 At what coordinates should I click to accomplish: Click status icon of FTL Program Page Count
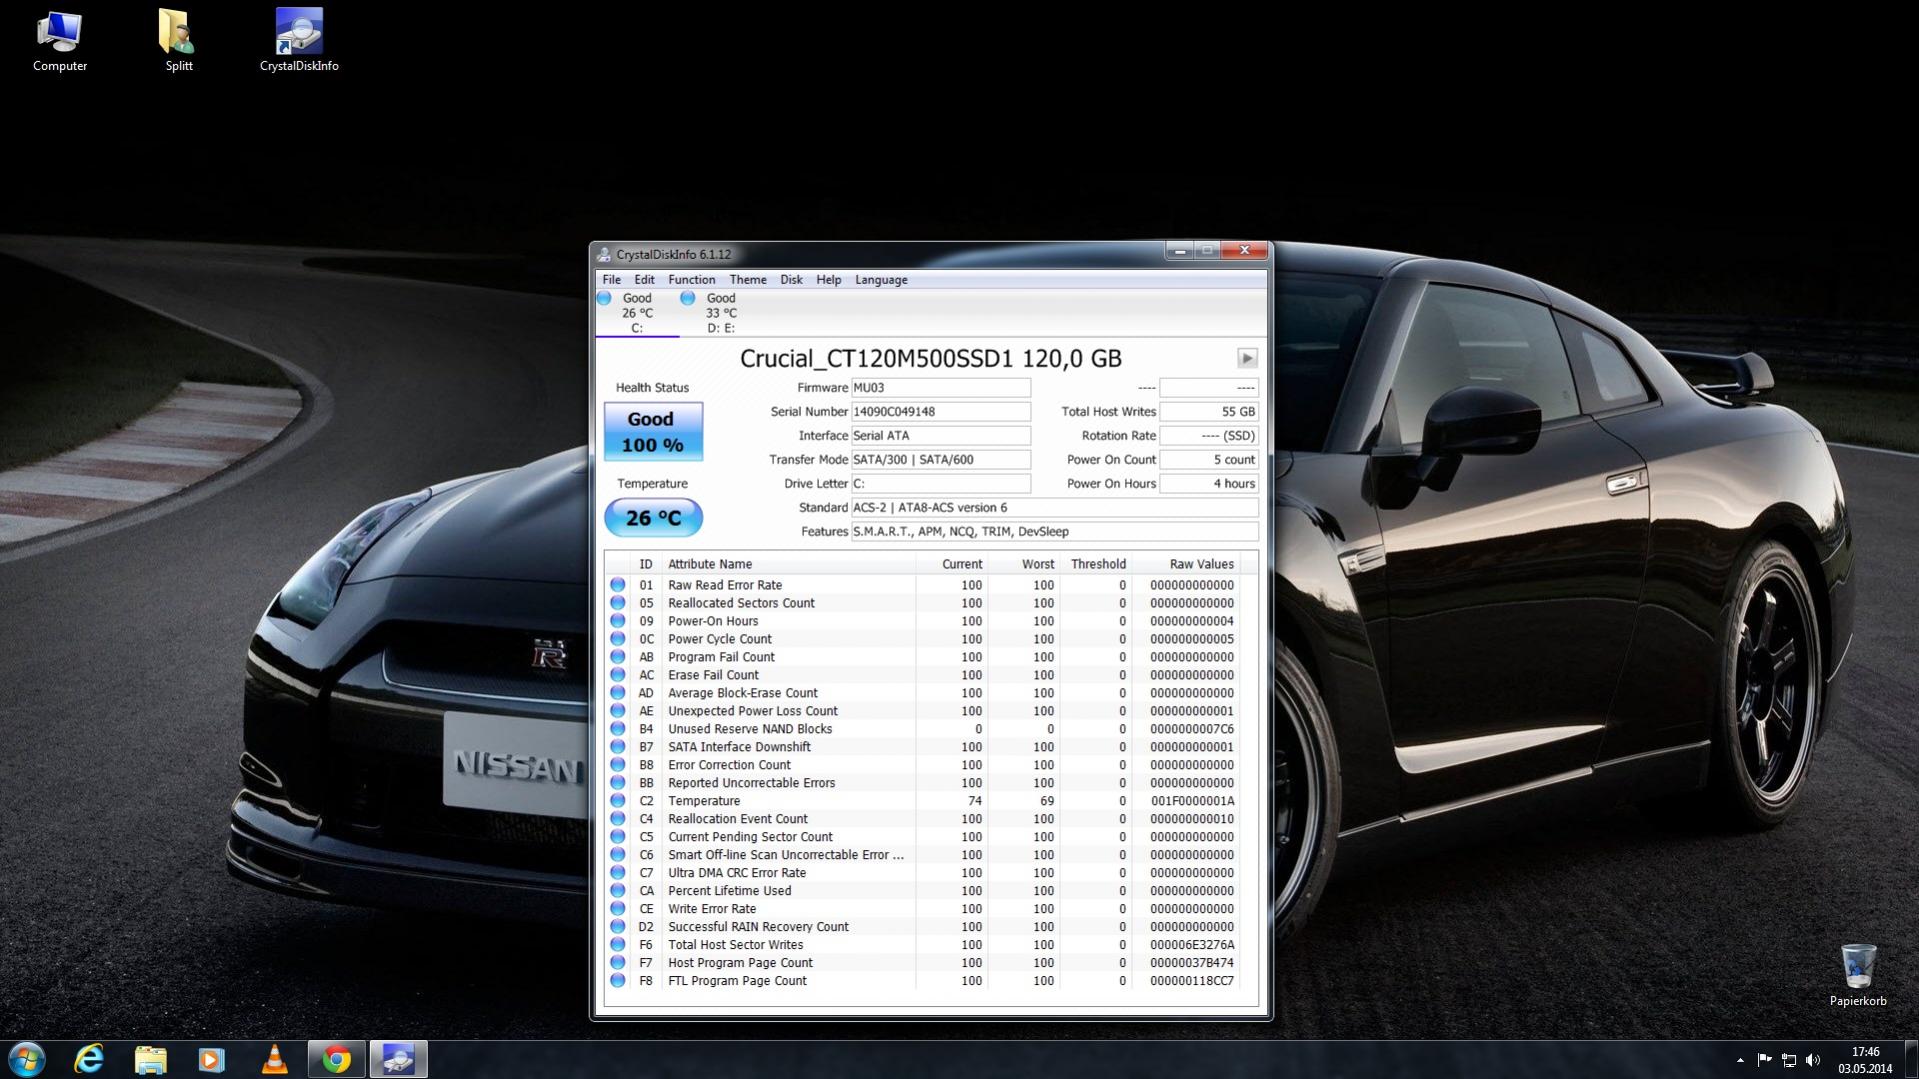point(618,981)
